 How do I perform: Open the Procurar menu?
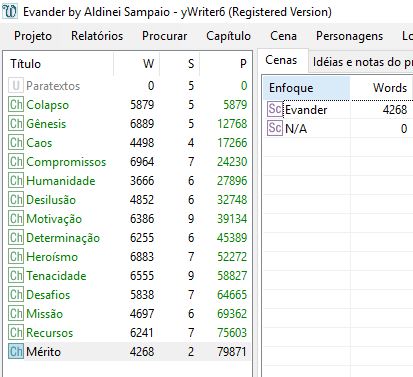tap(164, 36)
